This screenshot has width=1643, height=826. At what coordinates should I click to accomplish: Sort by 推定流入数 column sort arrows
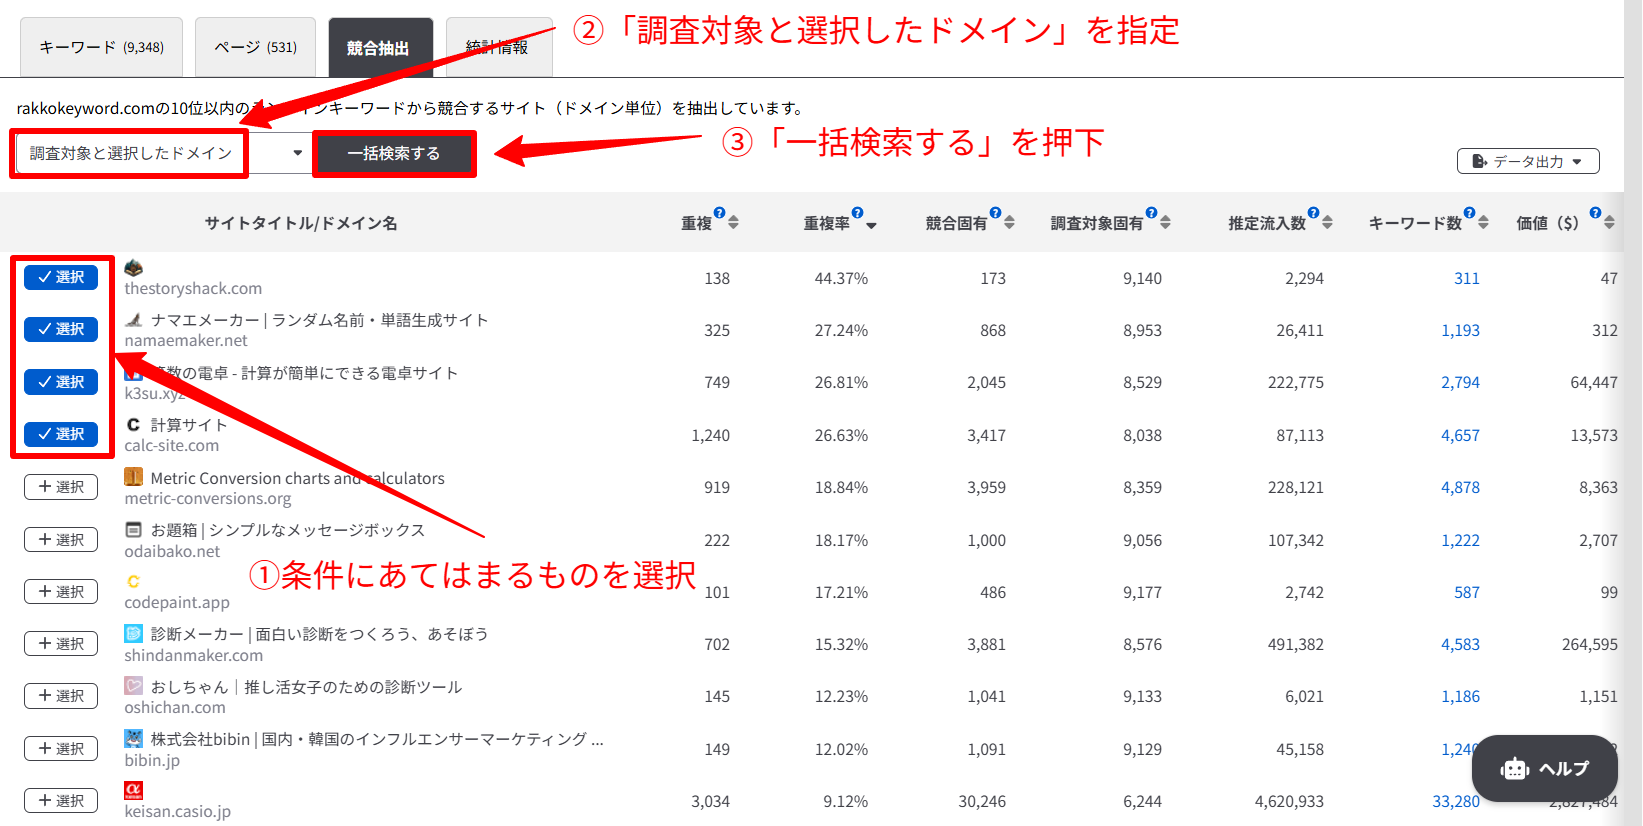click(x=1327, y=222)
